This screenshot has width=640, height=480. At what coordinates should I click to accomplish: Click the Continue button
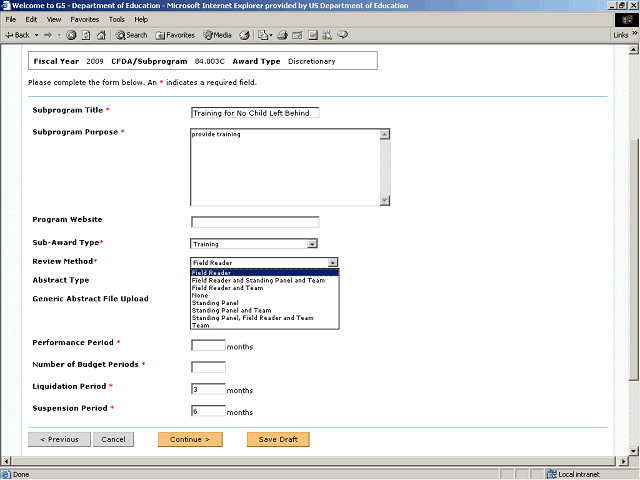(x=190, y=439)
